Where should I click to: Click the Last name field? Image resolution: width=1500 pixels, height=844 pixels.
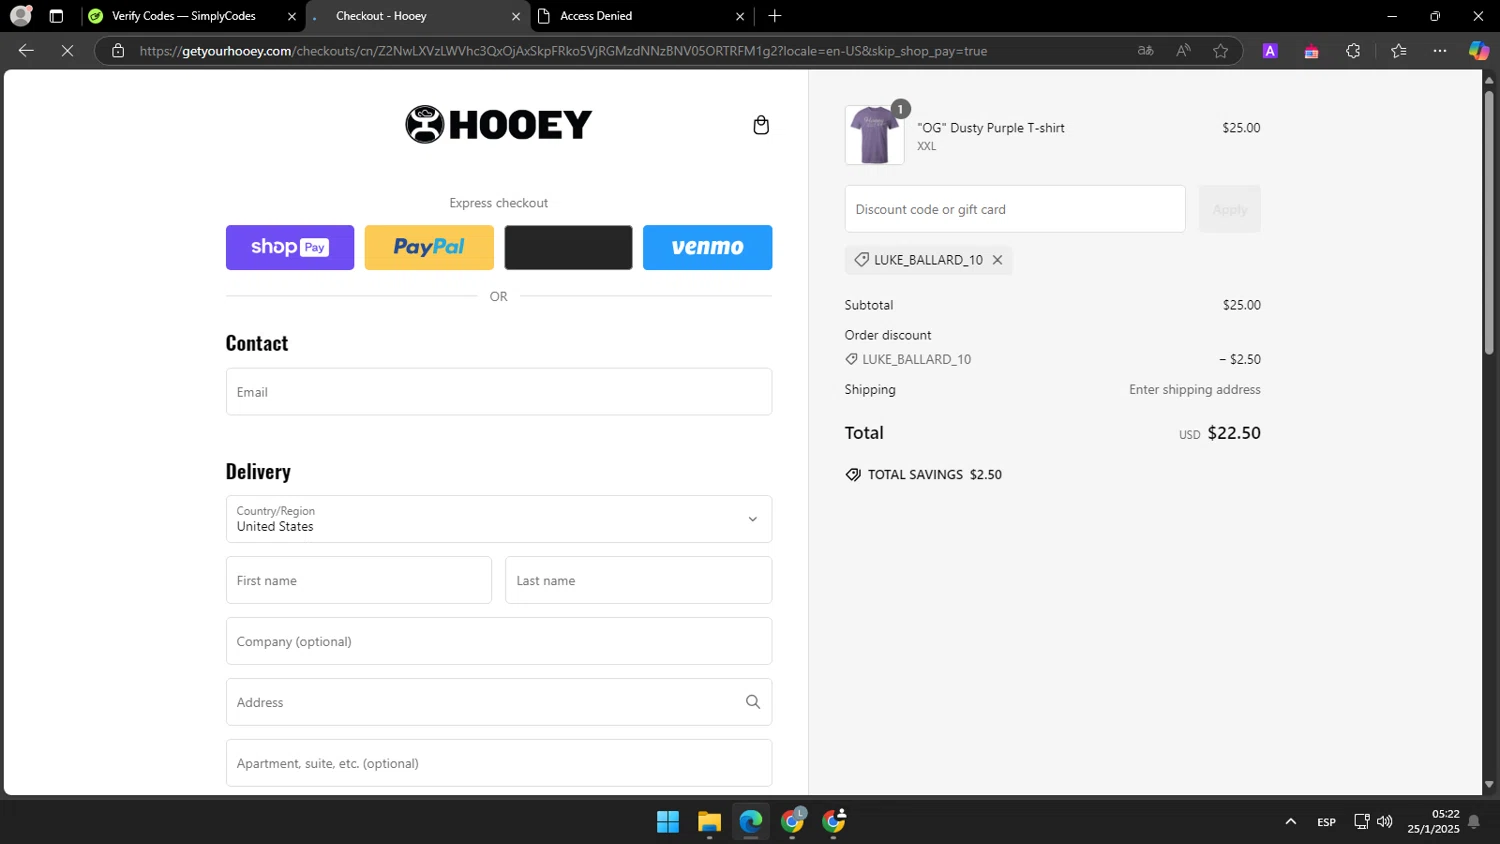pyautogui.click(x=638, y=580)
